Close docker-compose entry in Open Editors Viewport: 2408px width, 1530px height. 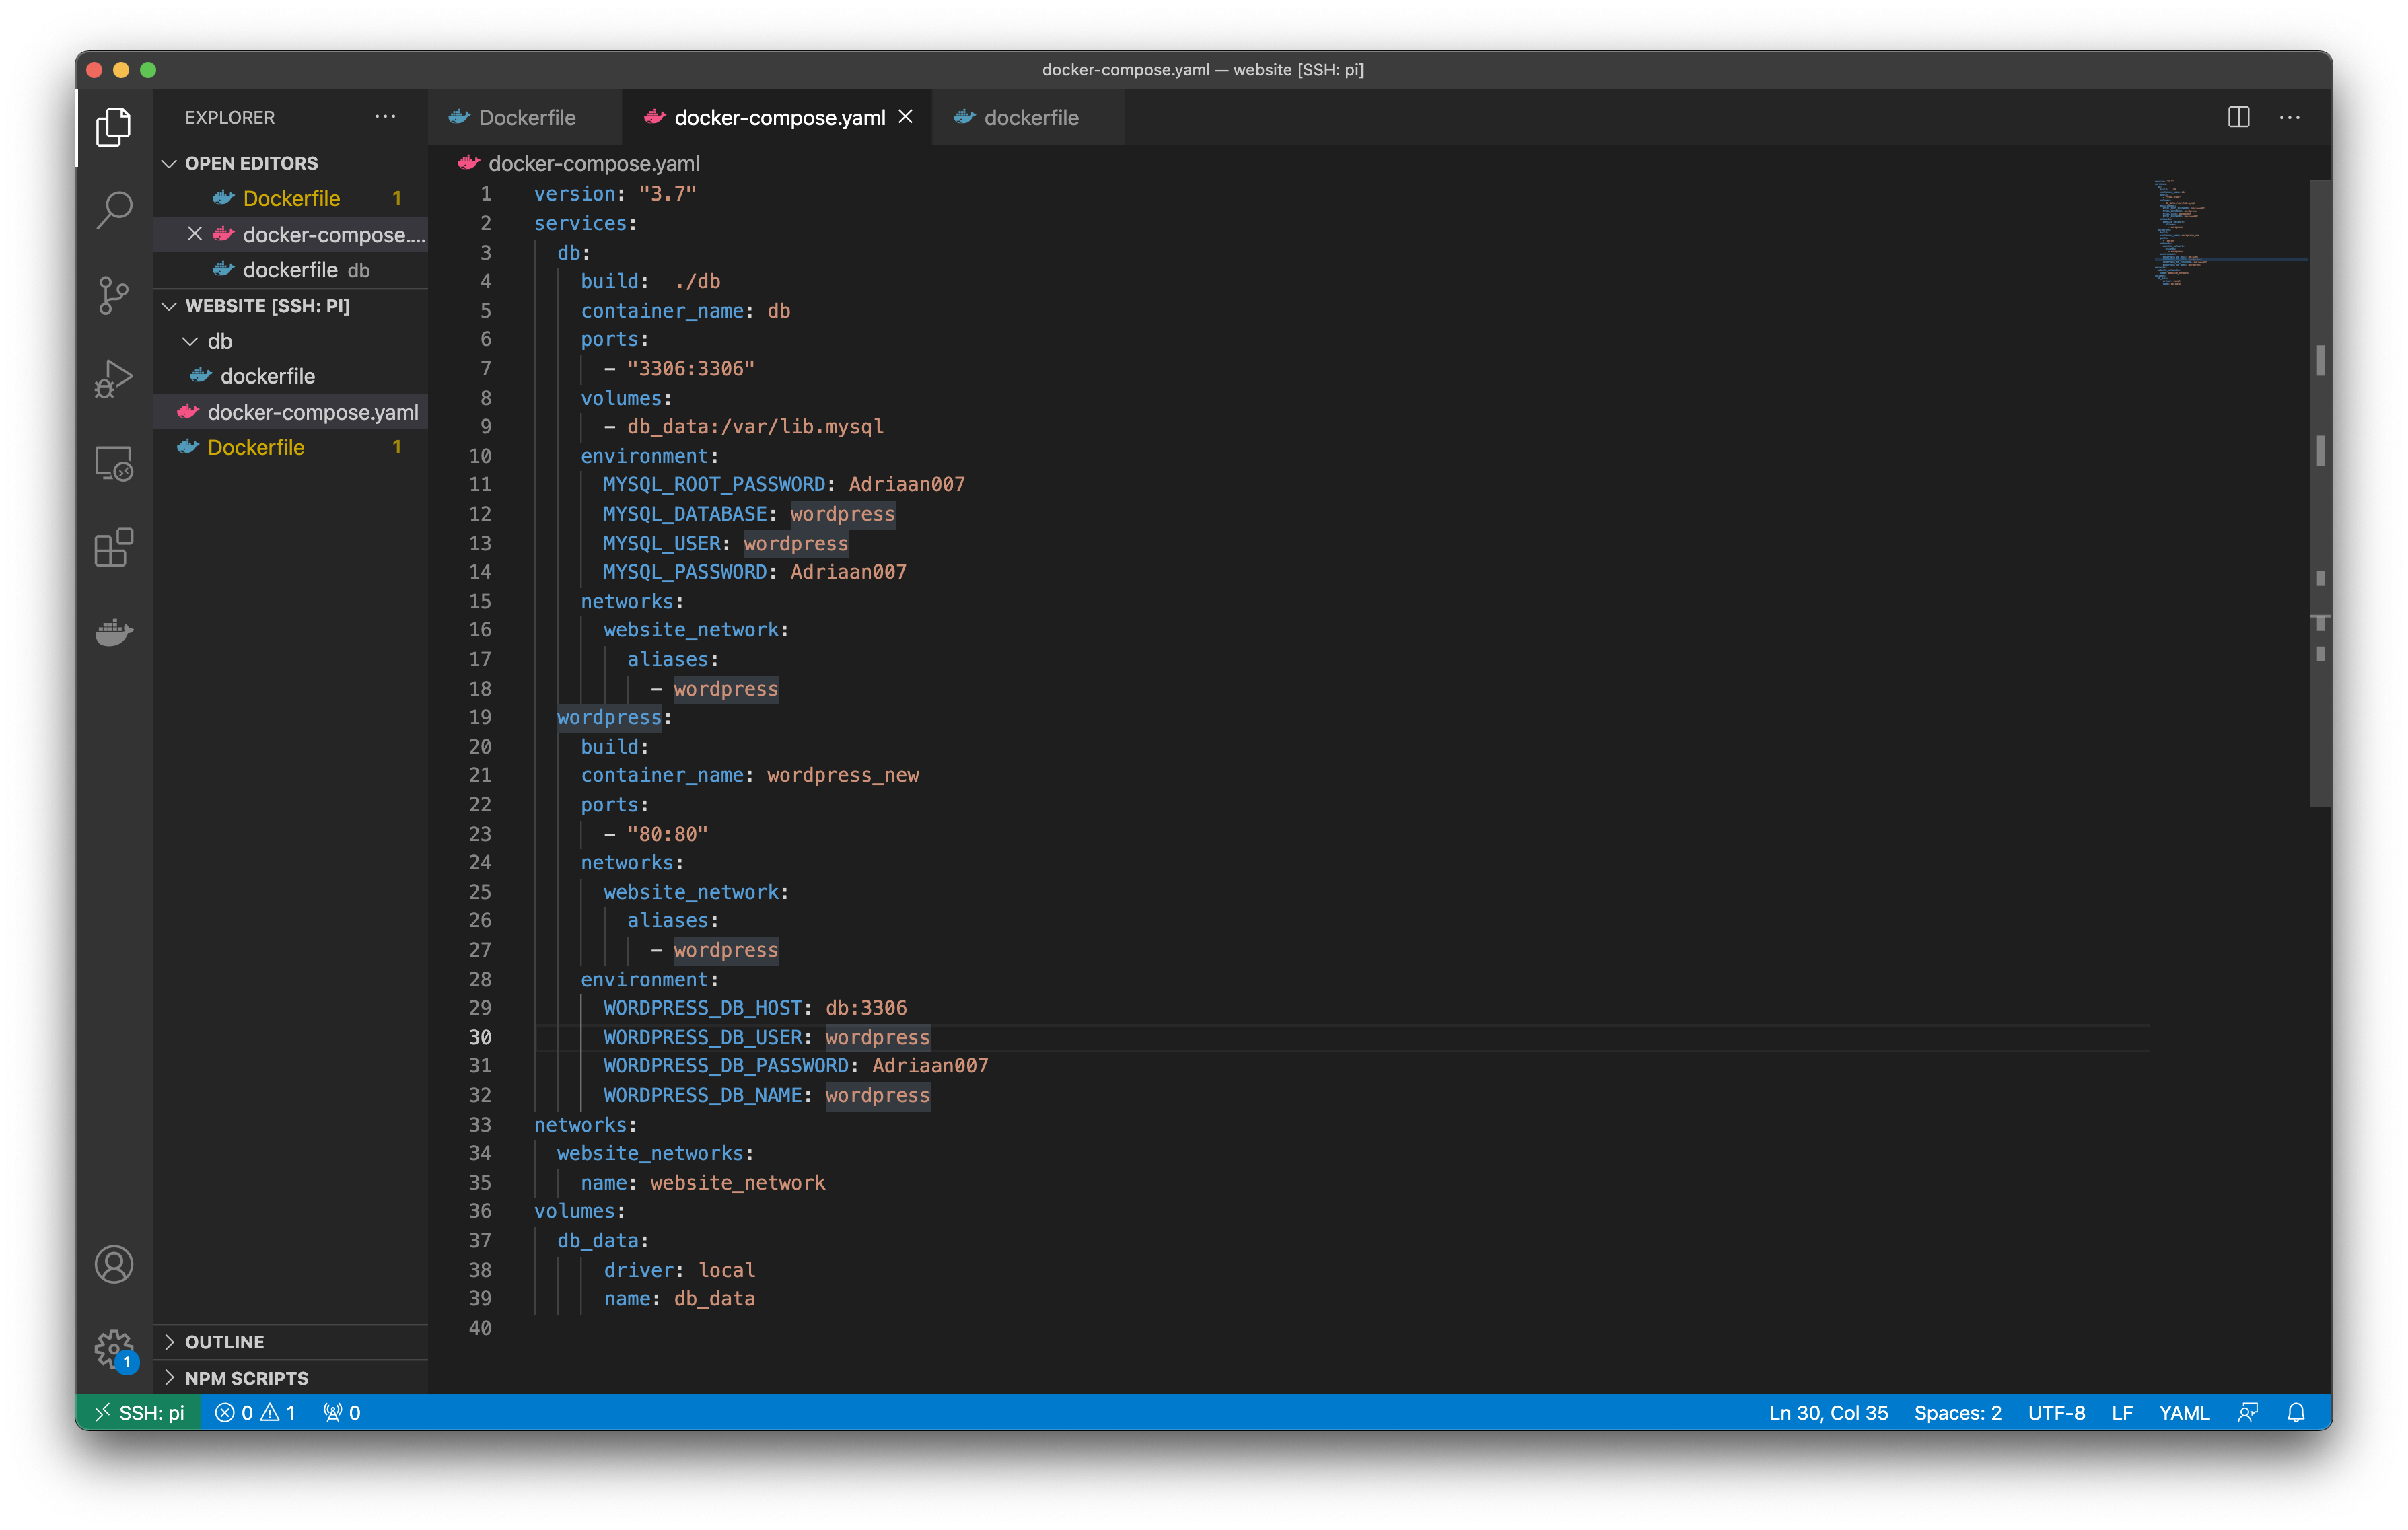(195, 234)
